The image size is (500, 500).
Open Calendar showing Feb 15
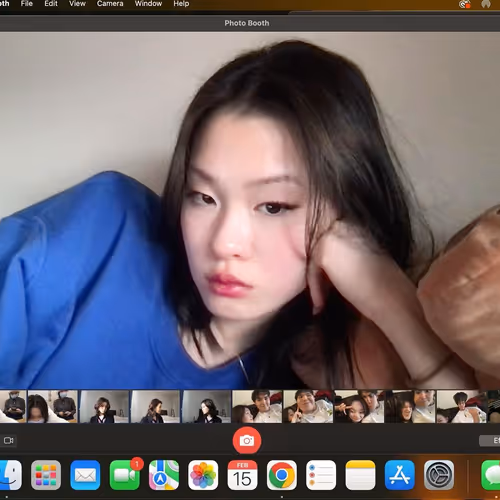coord(242,475)
